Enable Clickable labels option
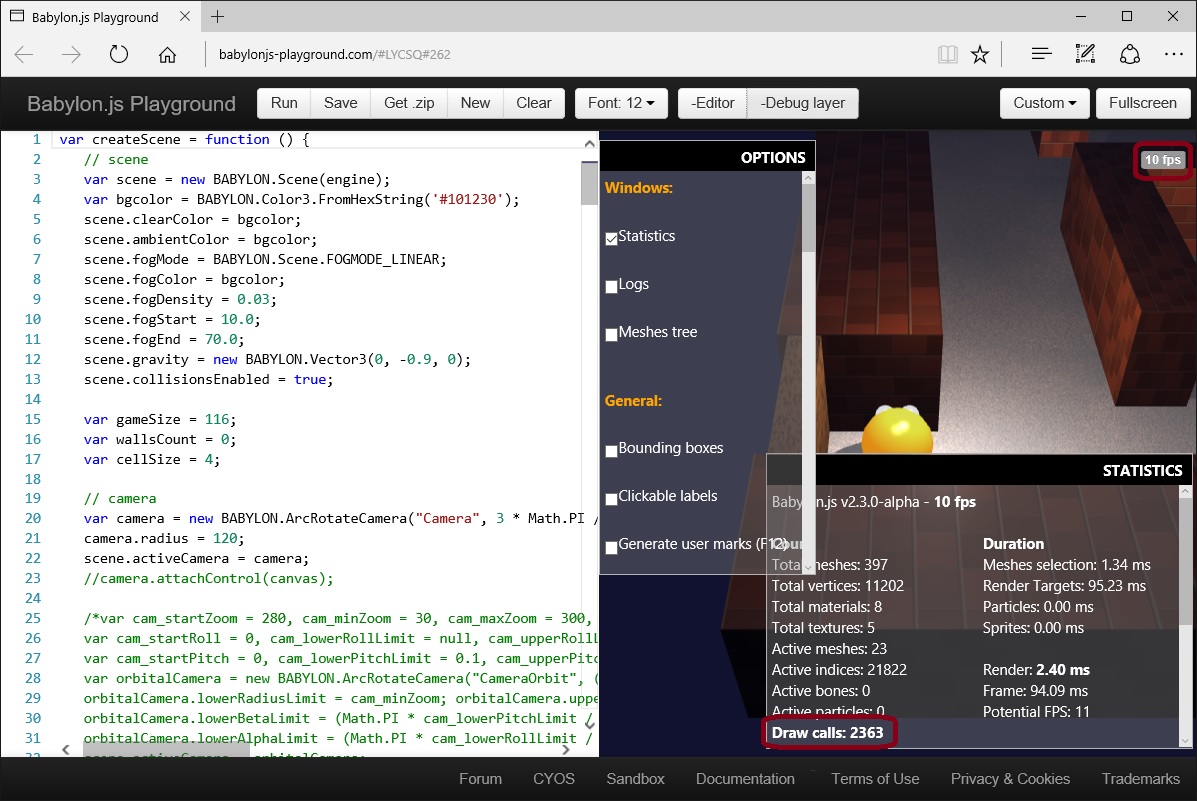The image size is (1197, 801). tap(611, 499)
